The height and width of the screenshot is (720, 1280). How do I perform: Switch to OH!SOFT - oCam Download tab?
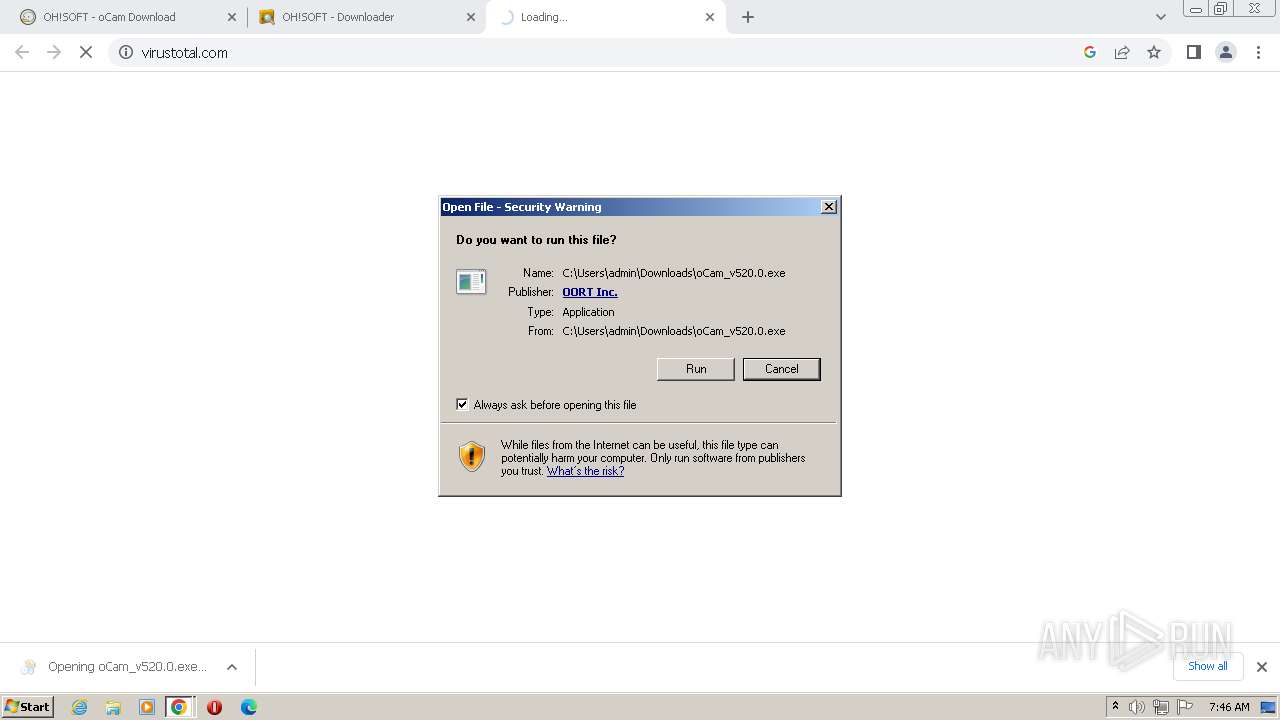[124, 17]
